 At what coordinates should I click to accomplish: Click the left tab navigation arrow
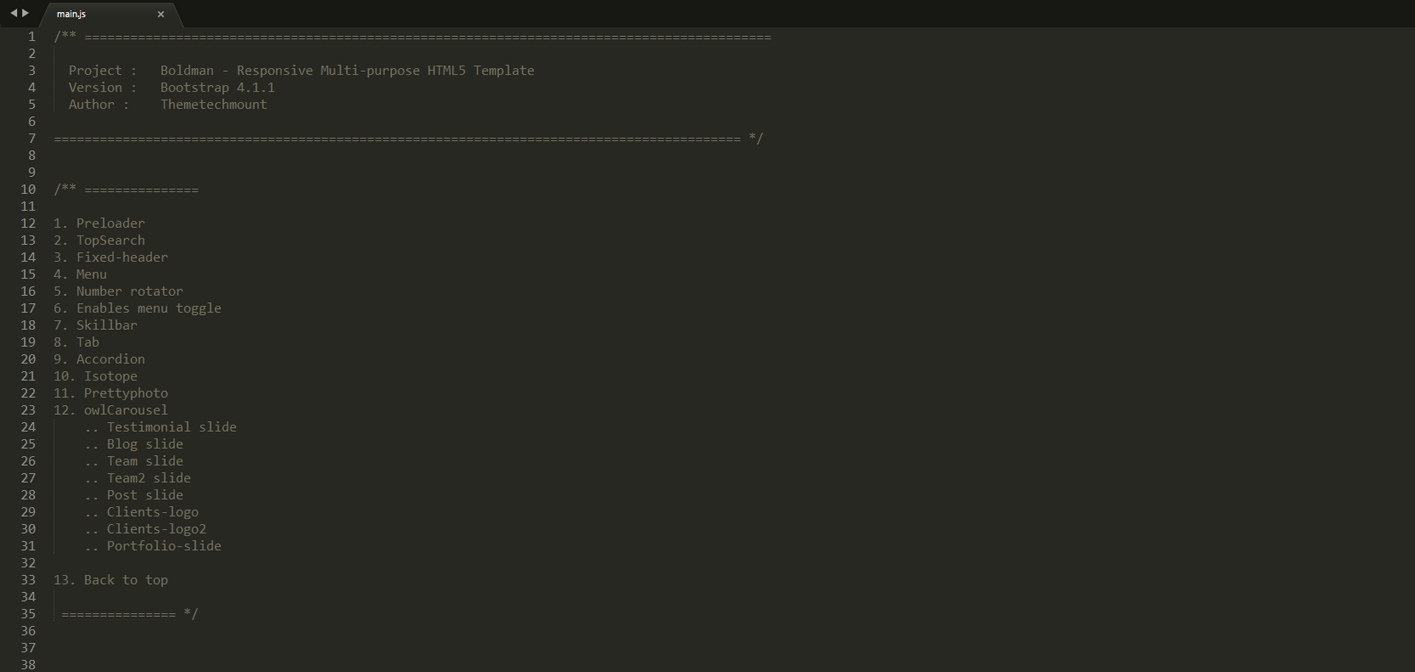14,13
